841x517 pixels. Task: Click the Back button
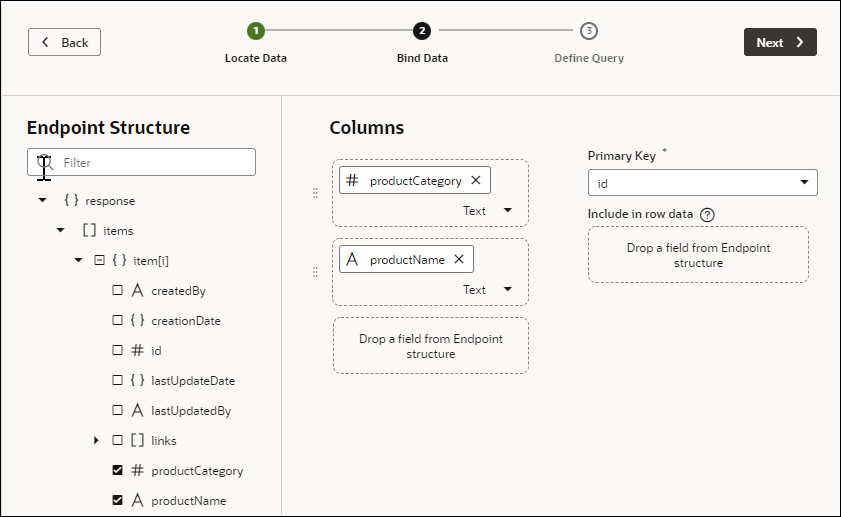pos(64,42)
